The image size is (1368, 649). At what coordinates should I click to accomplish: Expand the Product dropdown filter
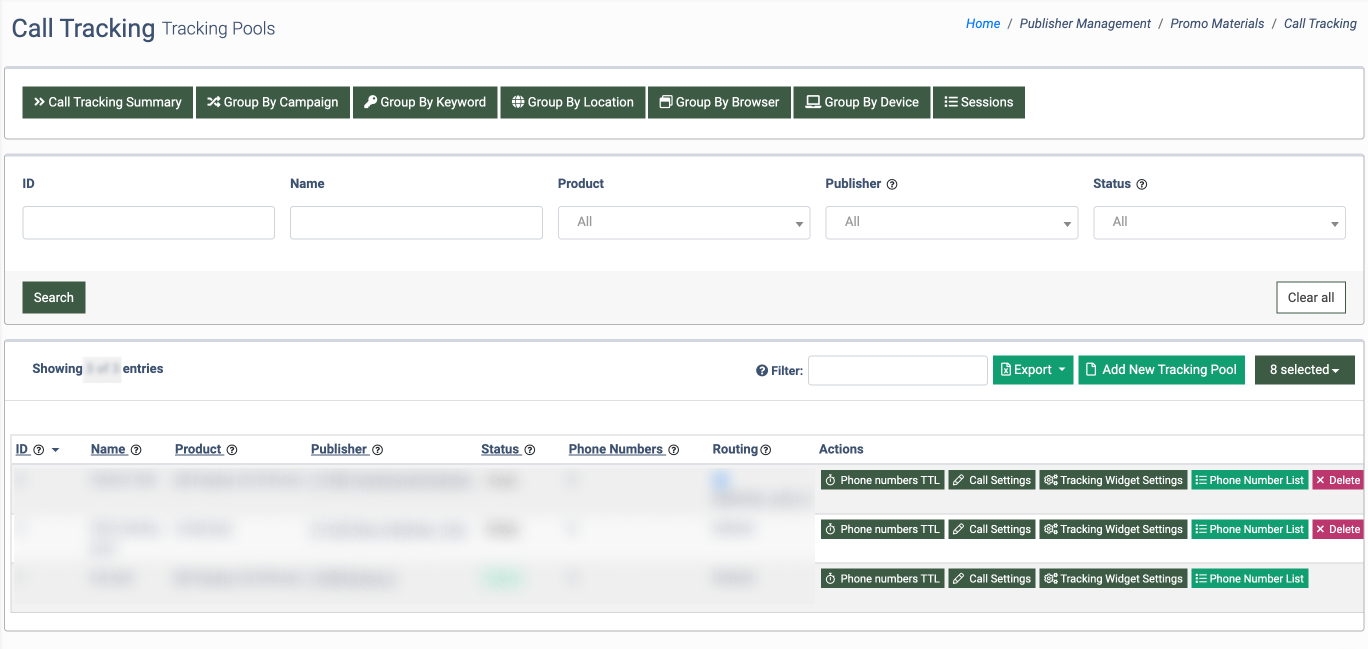(x=684, y=222)
